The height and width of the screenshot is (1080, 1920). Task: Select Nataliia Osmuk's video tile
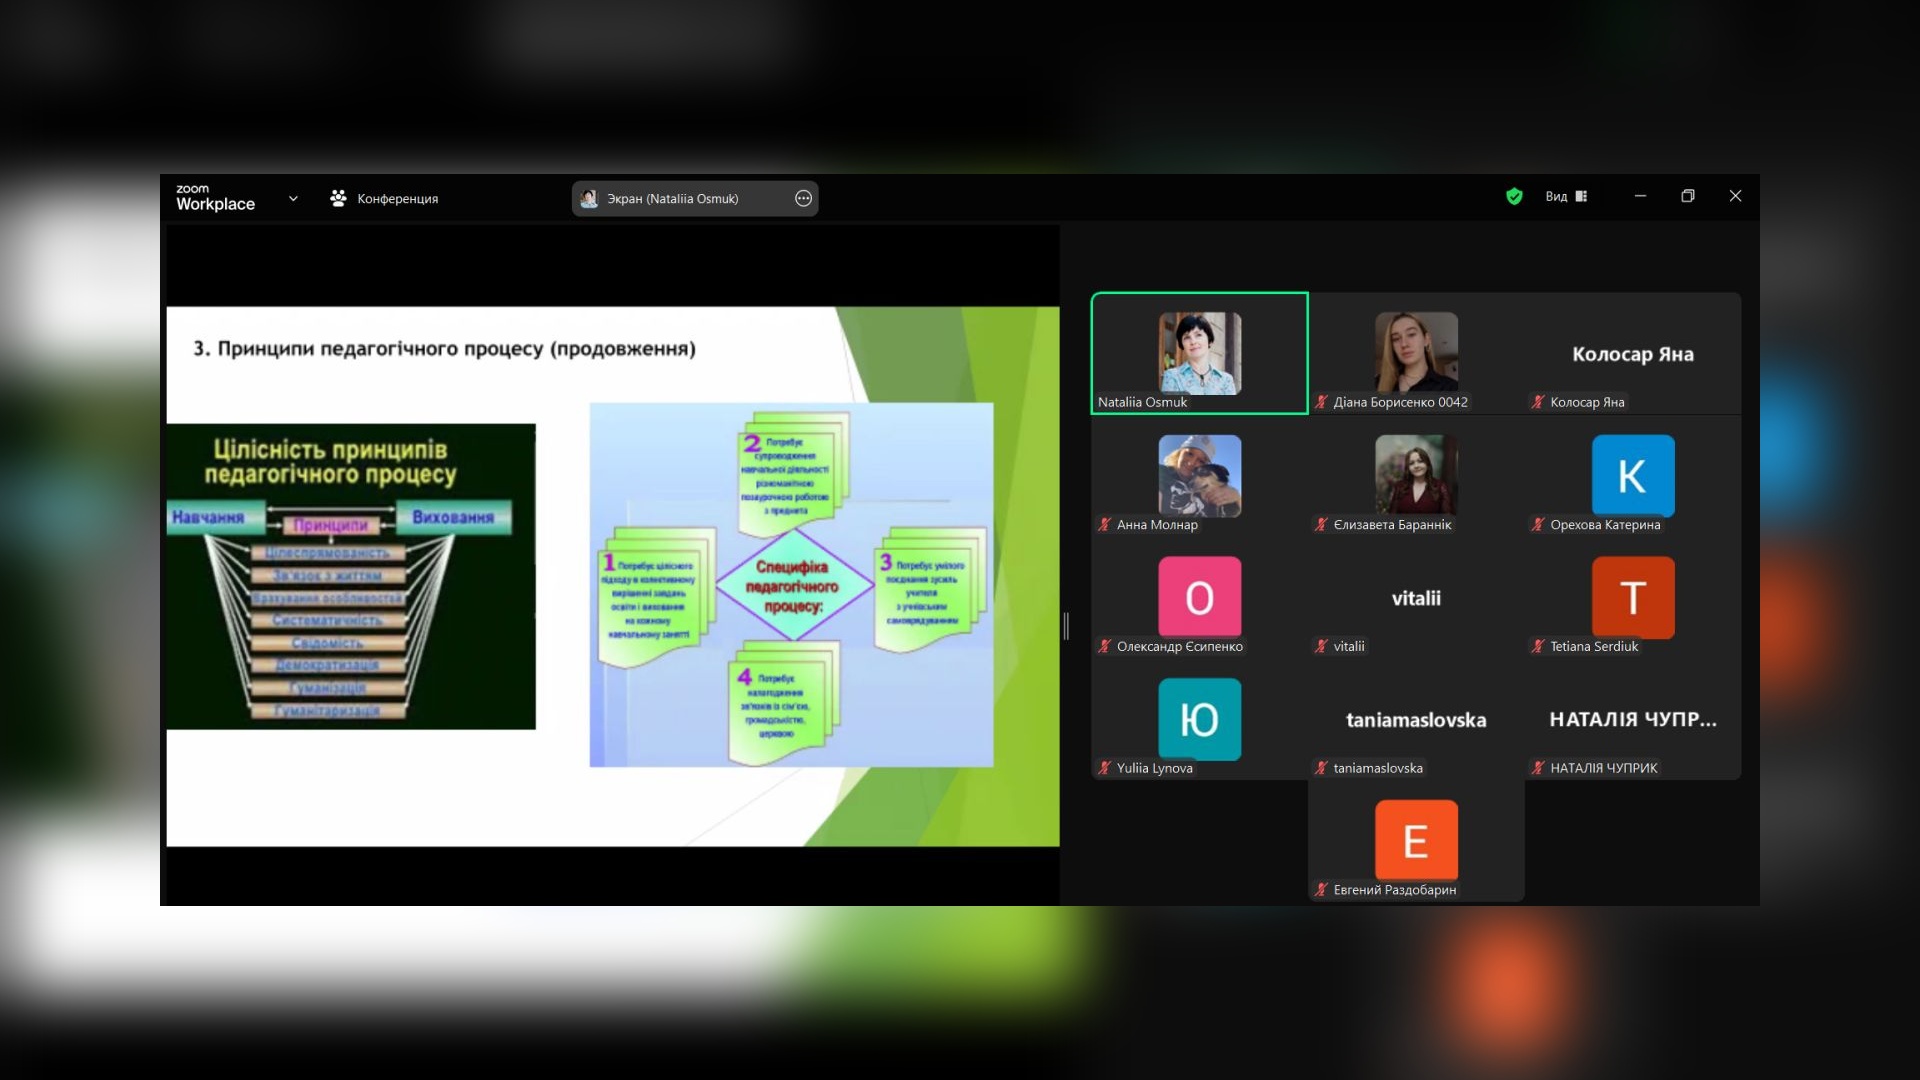coord(1199,352)
